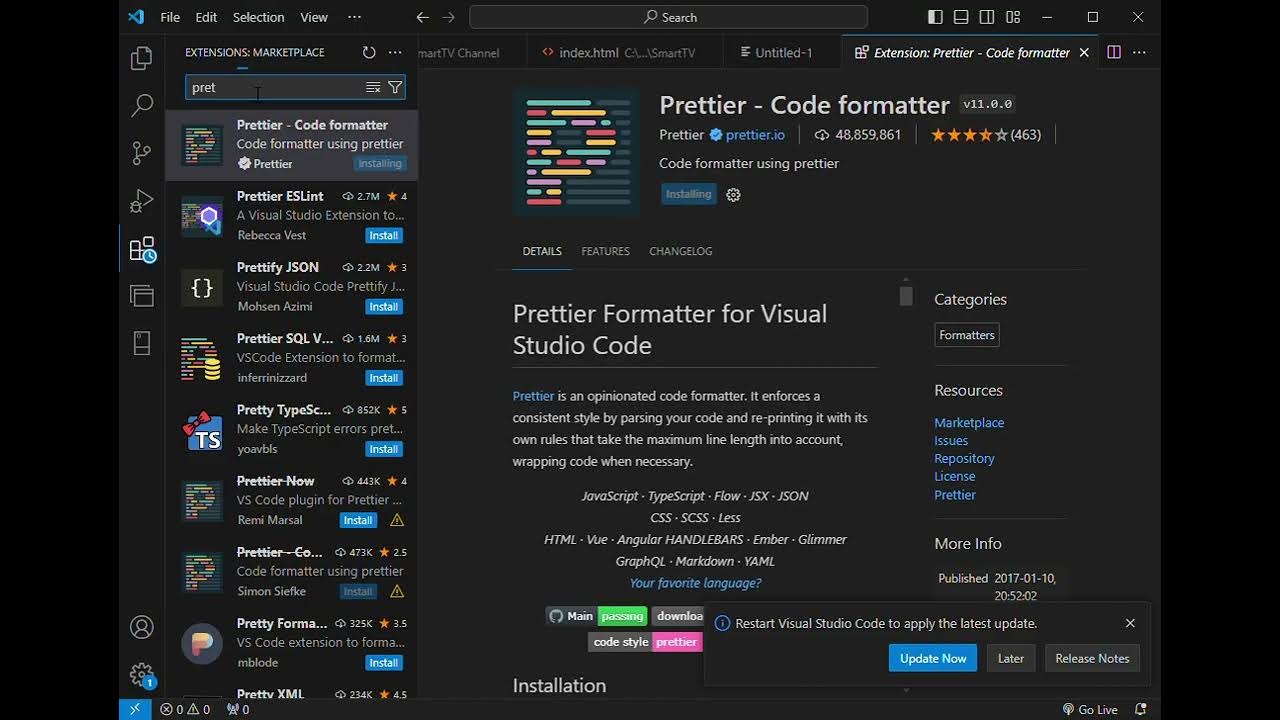1280x720 pixels.
Task: Install the Prettier ESLint extension
Action: 384,236
